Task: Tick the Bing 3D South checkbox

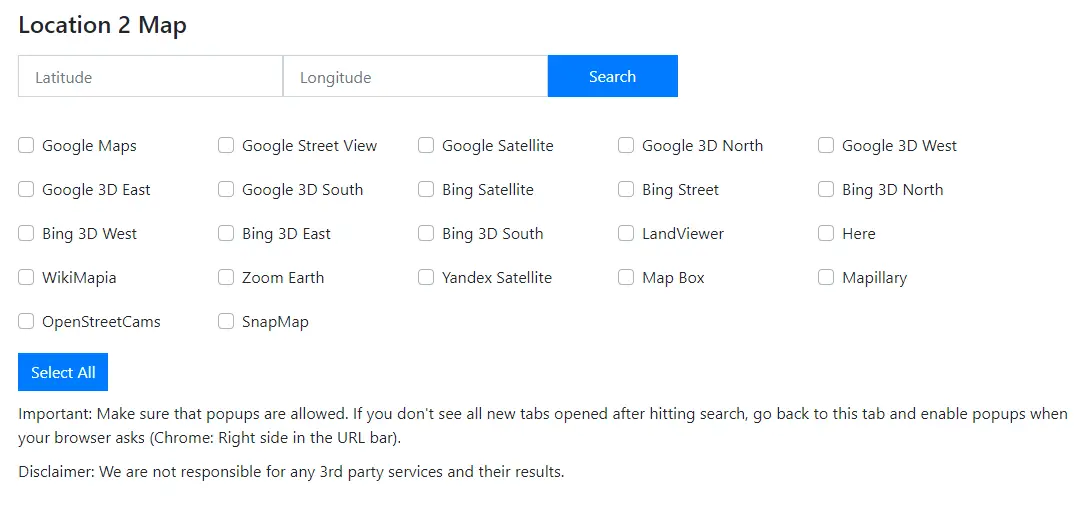Action: (426, 234)
